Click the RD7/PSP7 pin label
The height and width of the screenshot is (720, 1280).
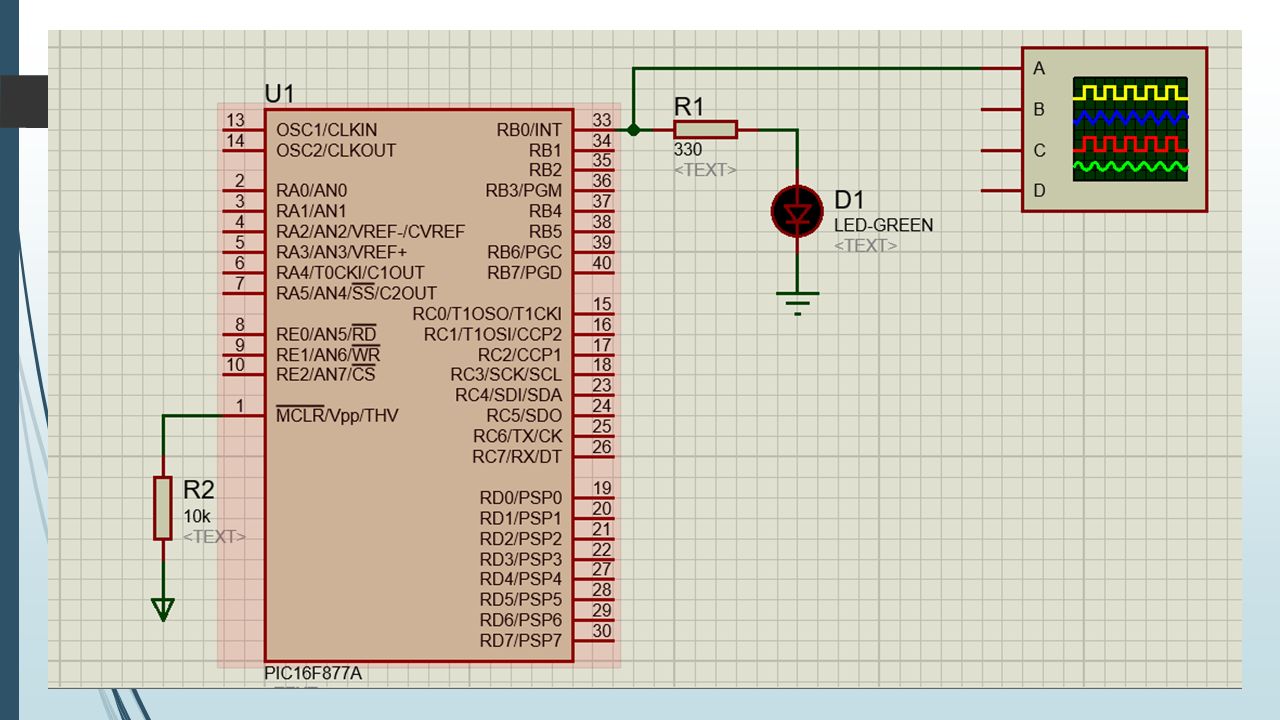[521, 640]
